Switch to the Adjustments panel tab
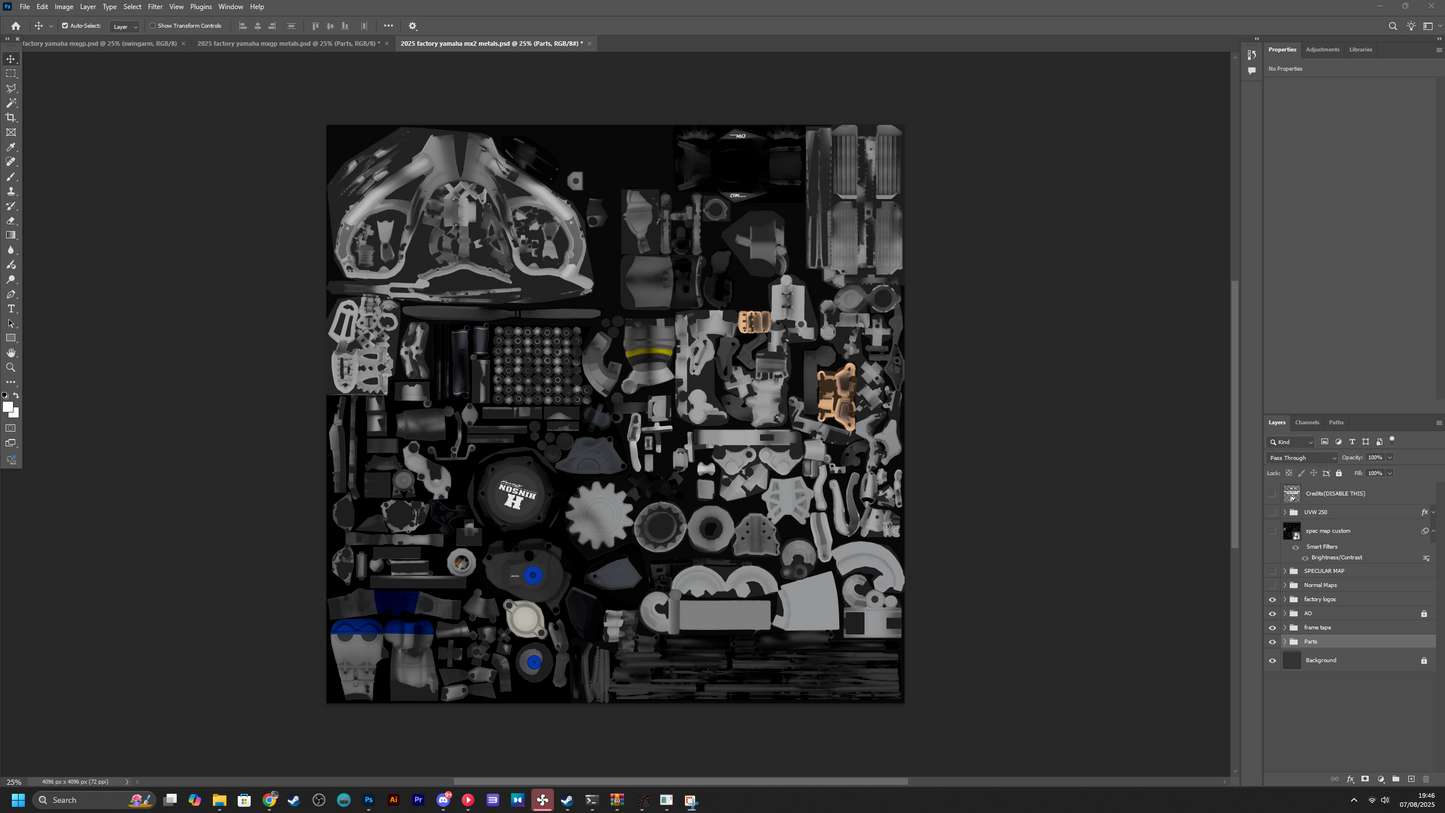The image size is (1445, 813). (x=1322, y=49)
